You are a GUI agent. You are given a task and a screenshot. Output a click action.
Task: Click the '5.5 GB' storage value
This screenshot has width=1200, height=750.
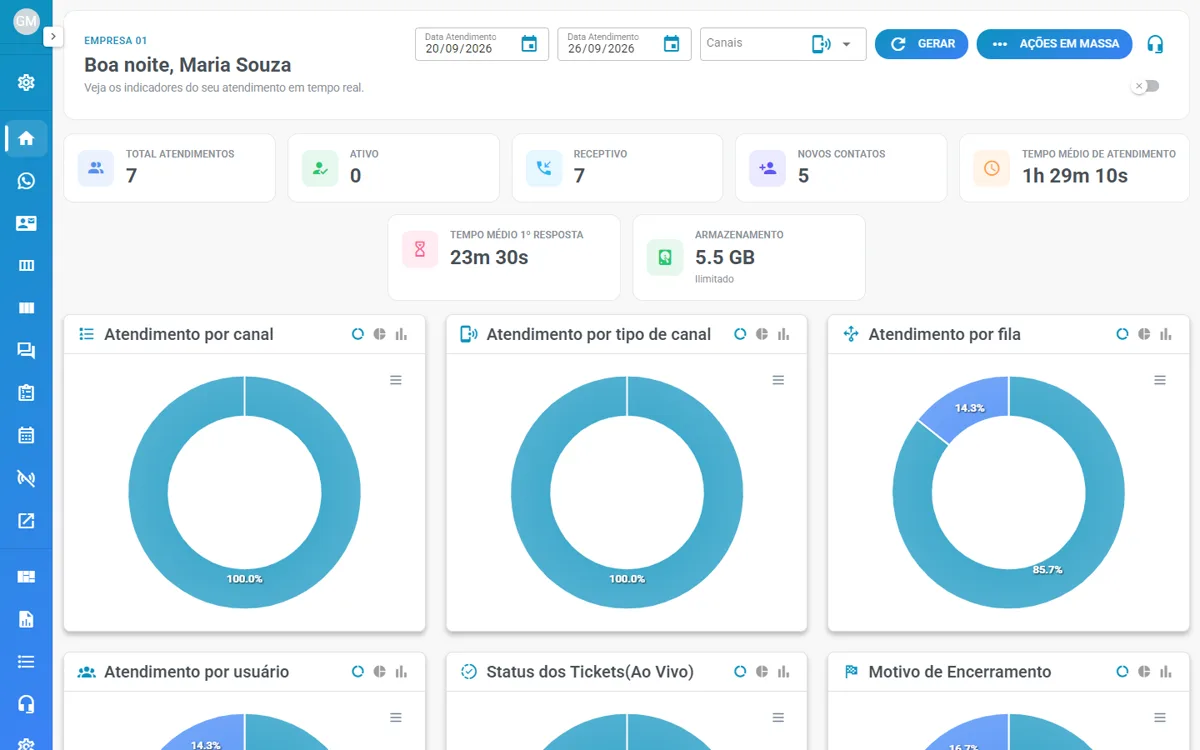coord(725,257)
